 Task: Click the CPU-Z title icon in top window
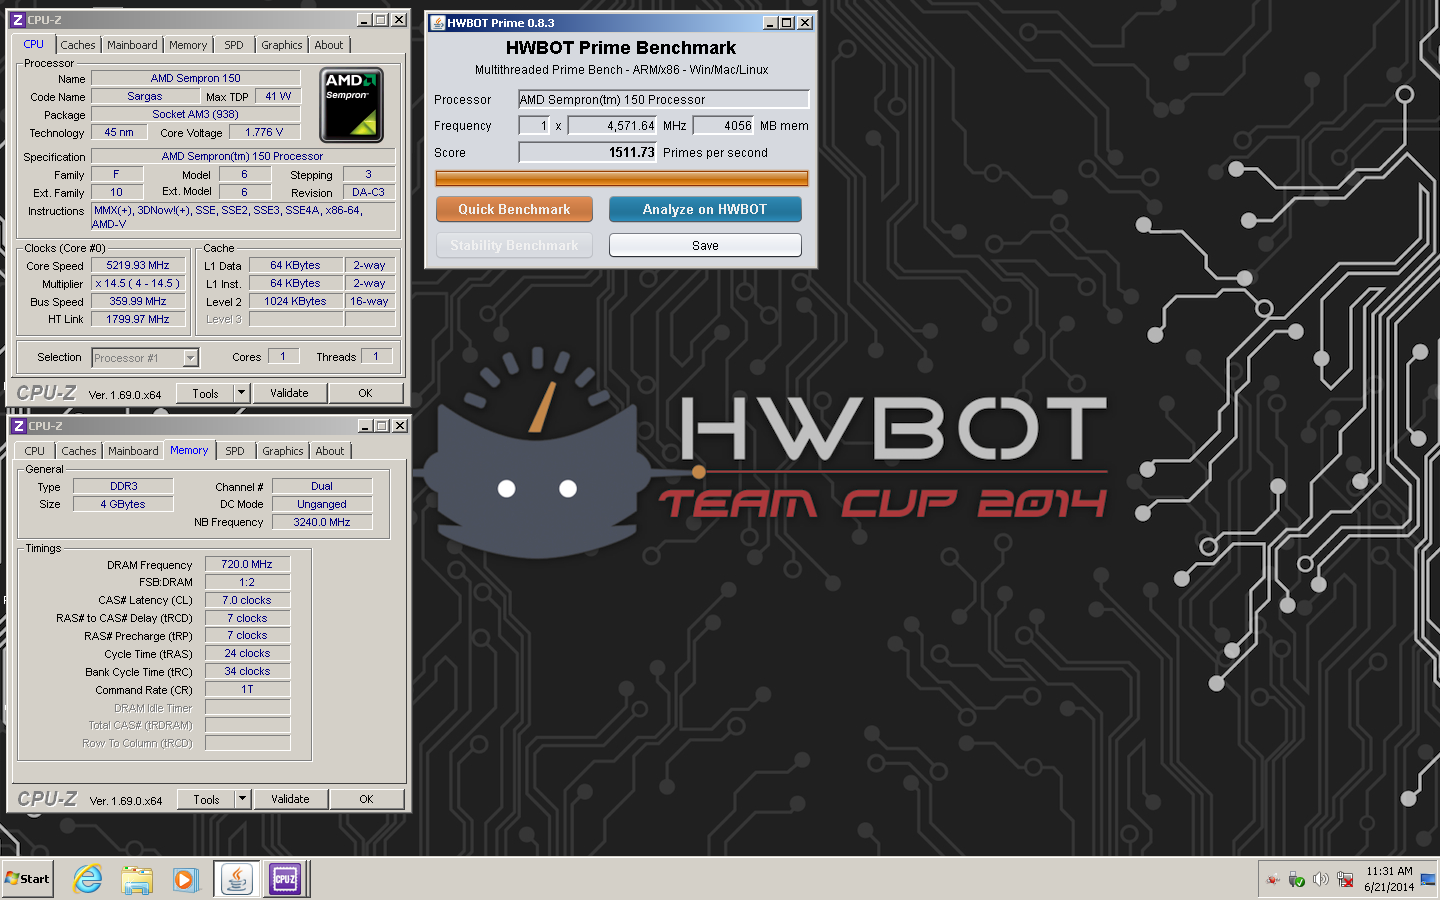click(17, 20)
